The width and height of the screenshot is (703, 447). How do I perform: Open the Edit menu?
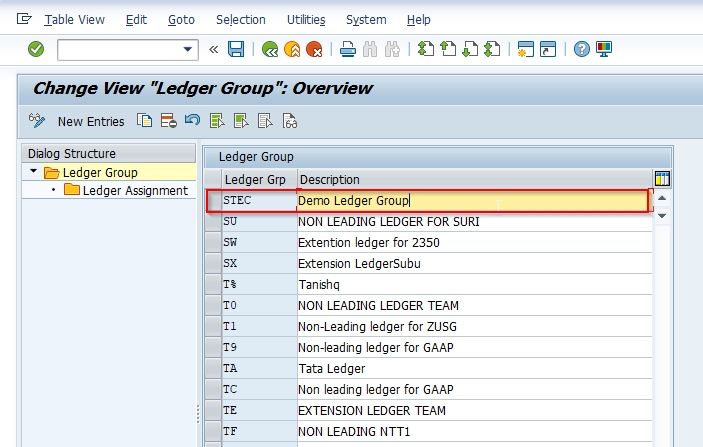tap(136, 20)
